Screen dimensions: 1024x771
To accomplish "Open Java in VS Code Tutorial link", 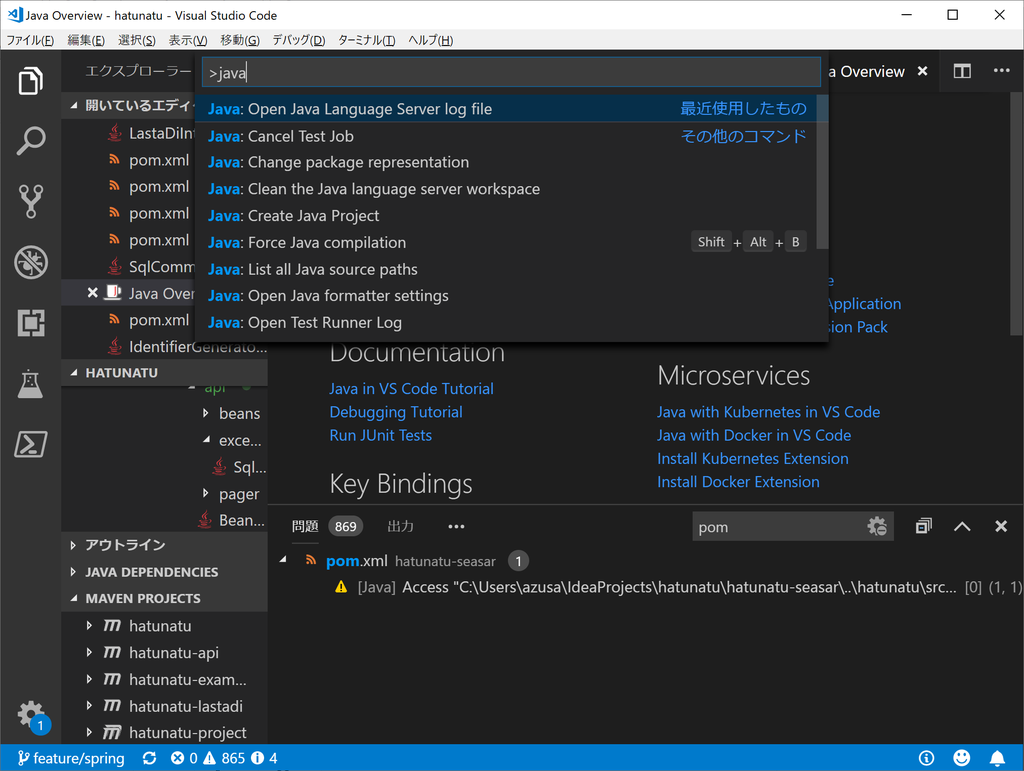I will click(411, 388).
